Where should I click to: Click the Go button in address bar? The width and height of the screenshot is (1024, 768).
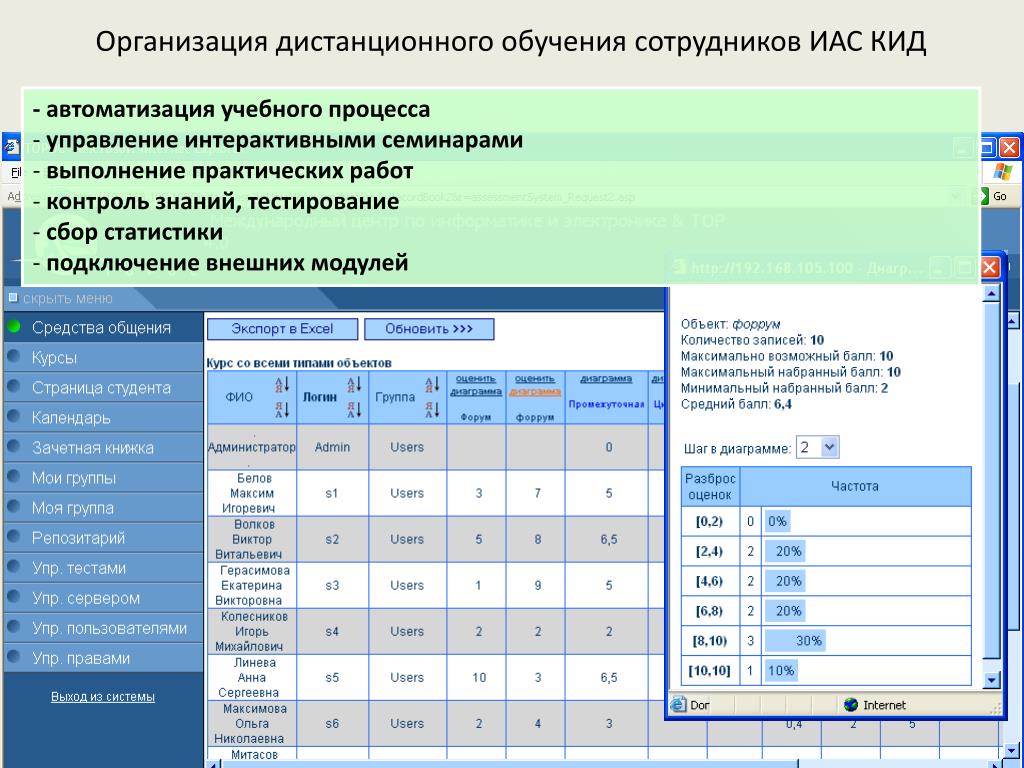(x=993, y=196)
